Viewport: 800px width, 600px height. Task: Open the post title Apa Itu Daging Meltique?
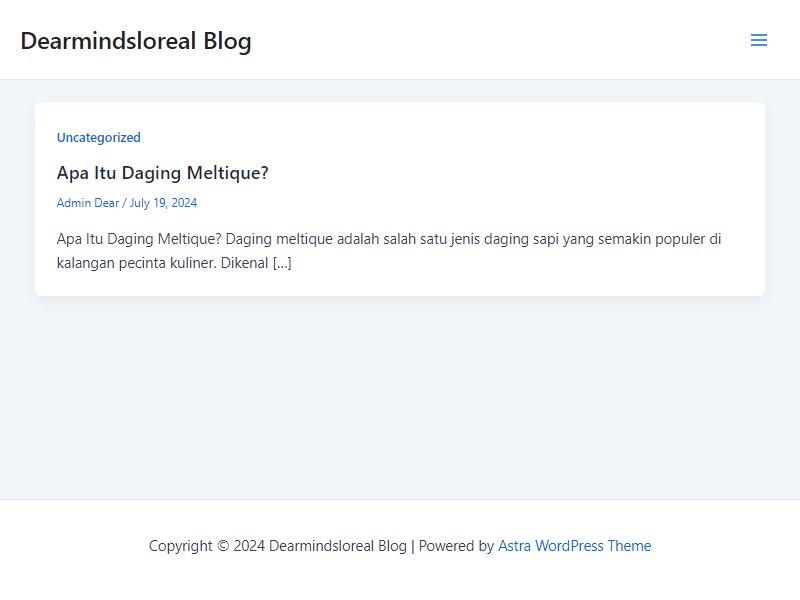(x=162, y=172)
